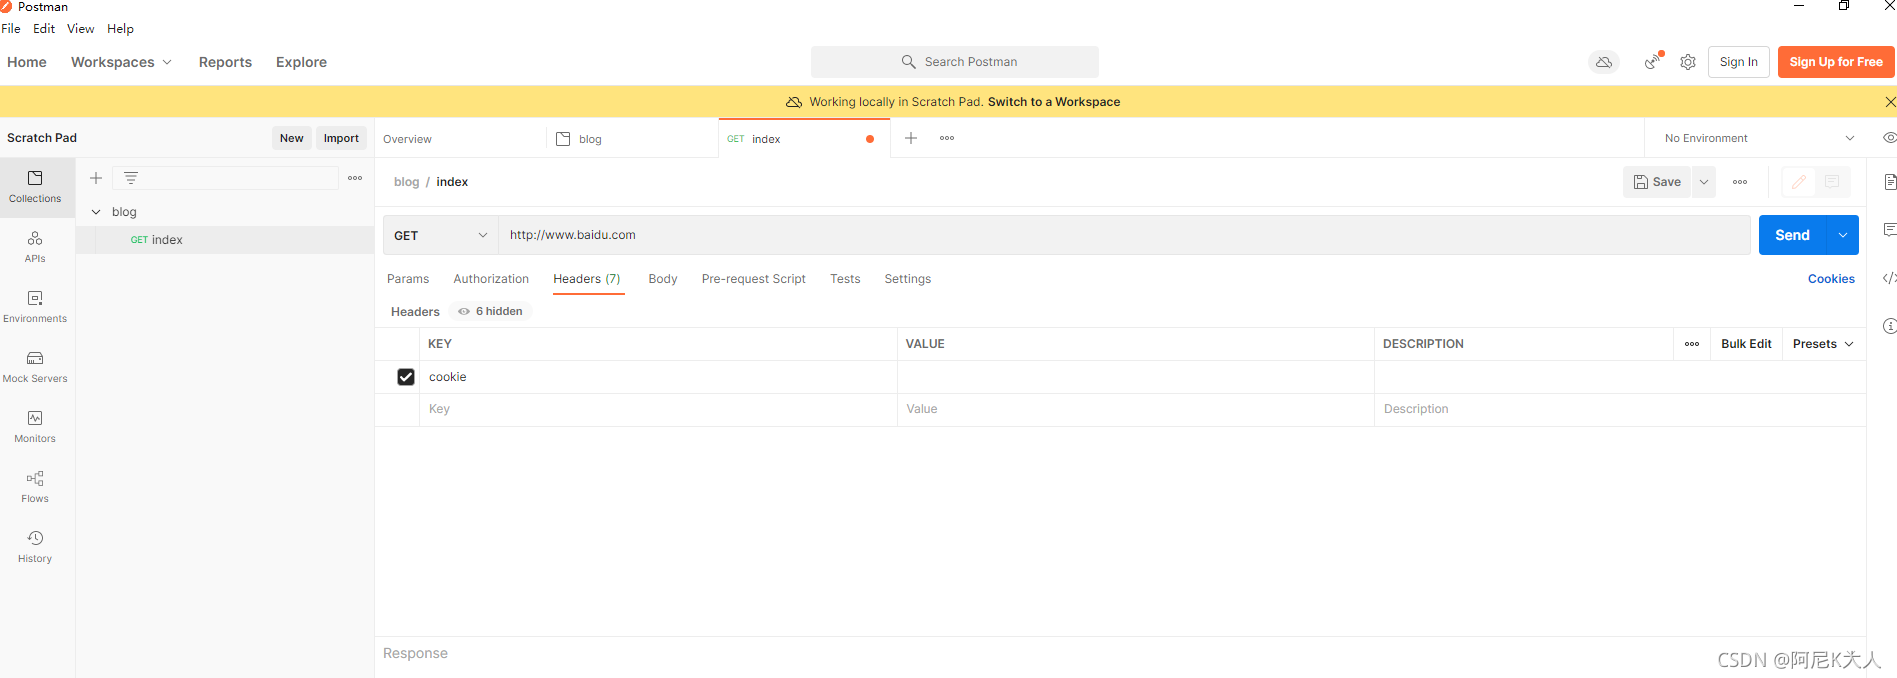Open the documentation icon in the right sidebar
The width and height of the screenshot is (1897, 678).
1889,182
